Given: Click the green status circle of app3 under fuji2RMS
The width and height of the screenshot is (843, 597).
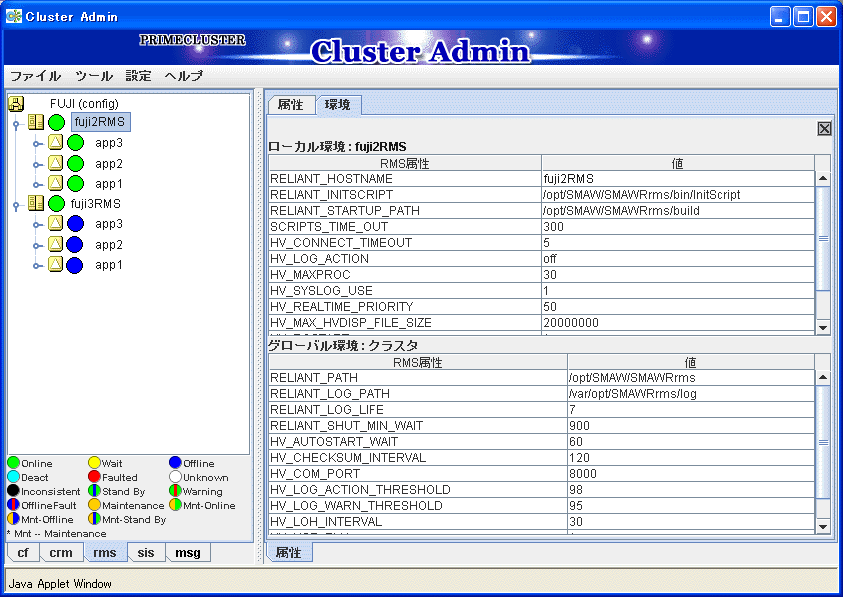Looking at the screenshot, I should (x=75, y=143).
